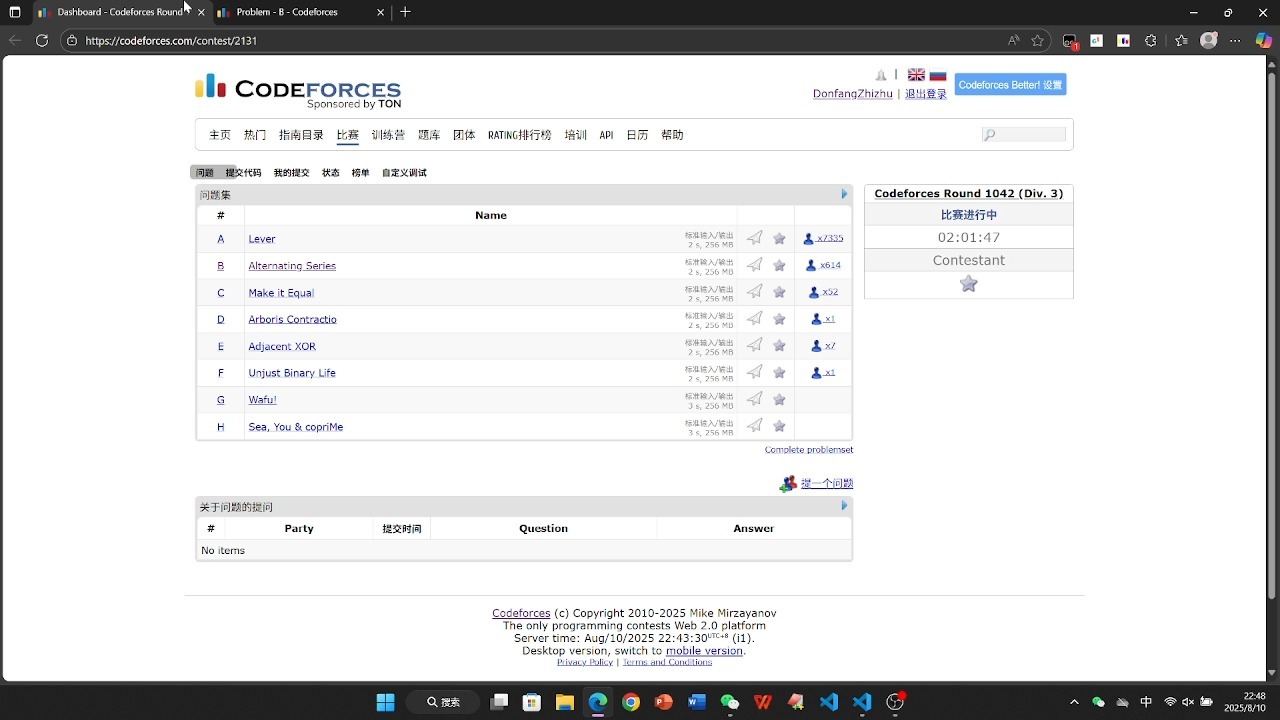1280x720 pixels.
Task: Switch site language to English flag
Action: (x=916, y=75)
